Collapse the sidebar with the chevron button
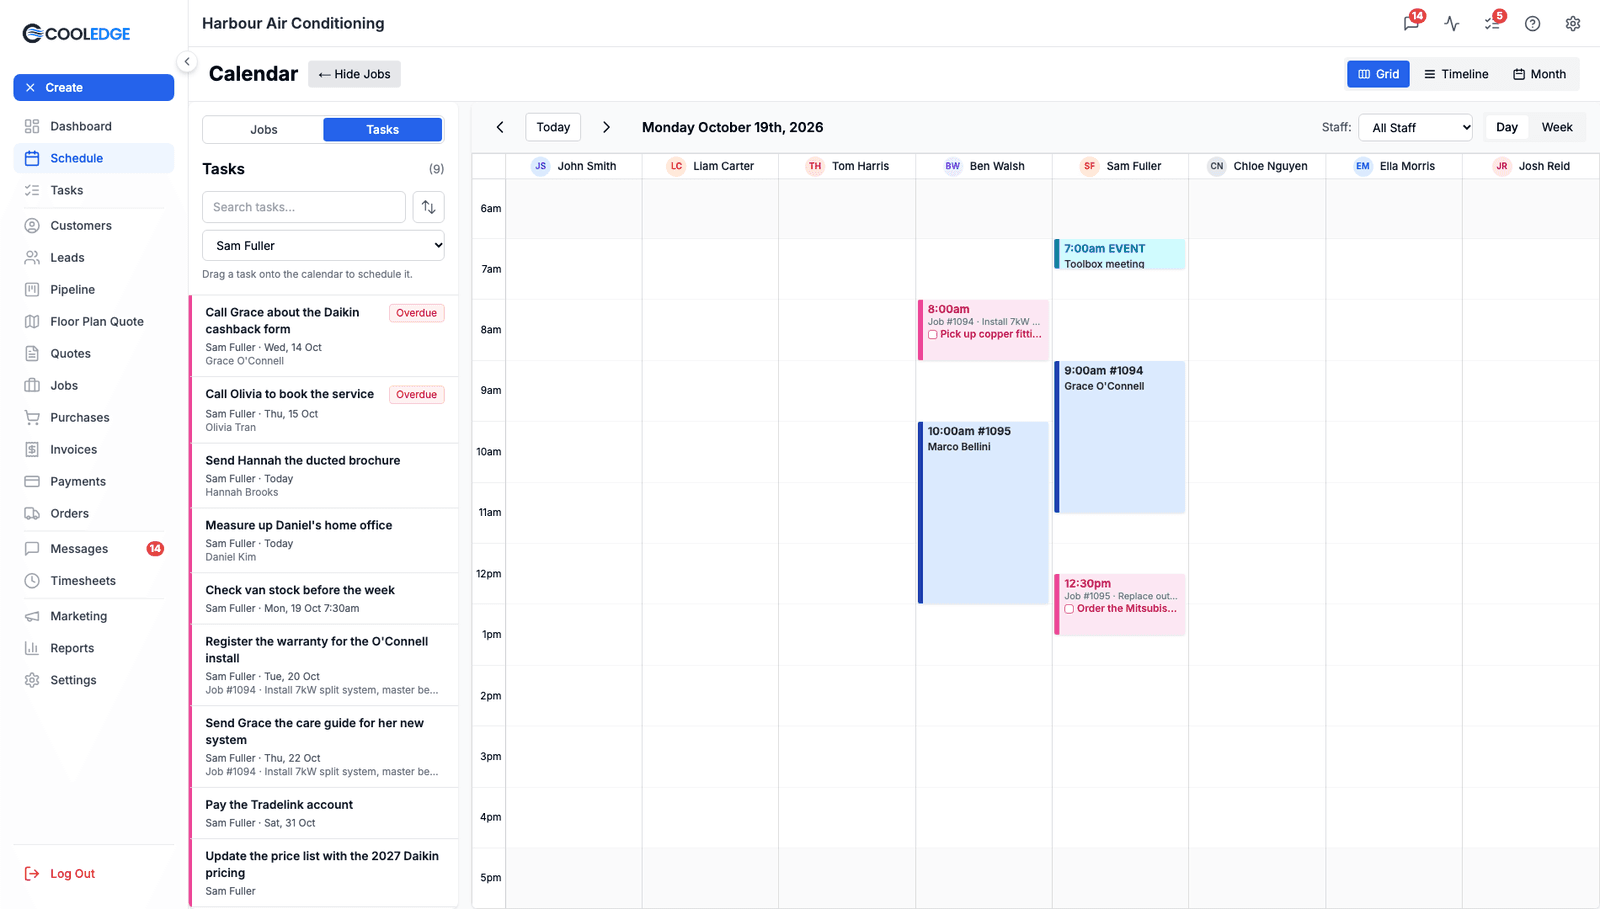The width and height of the screenshot is (1600, 909). (186, 61)
